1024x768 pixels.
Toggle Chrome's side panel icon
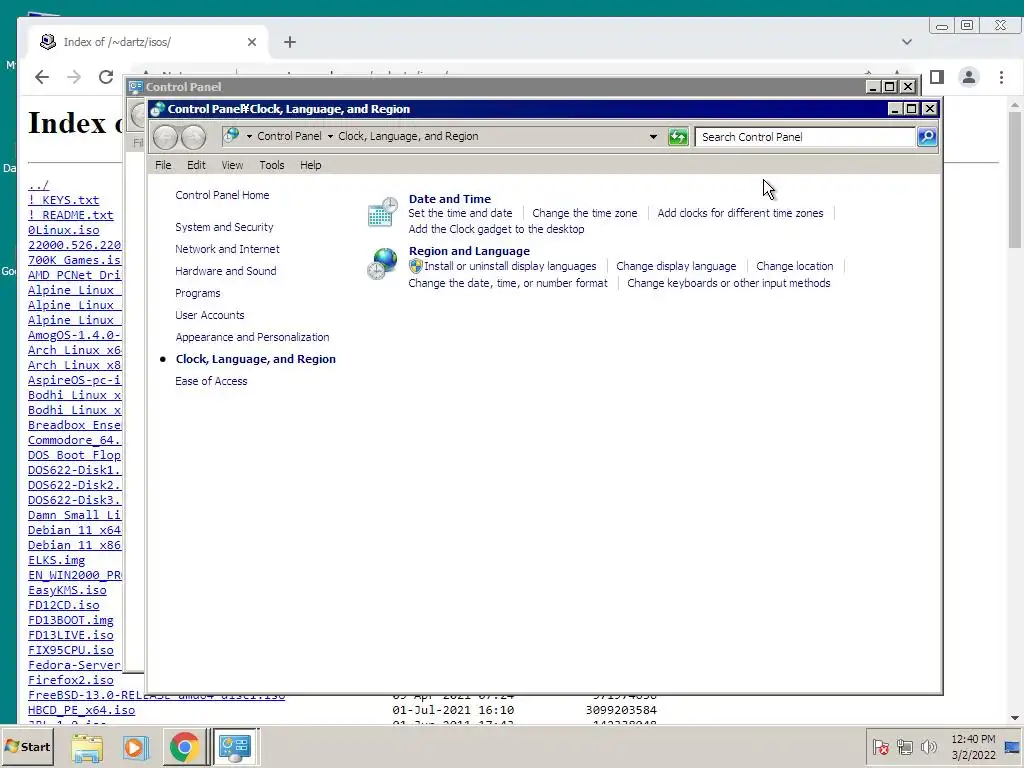tap(937, 77)
